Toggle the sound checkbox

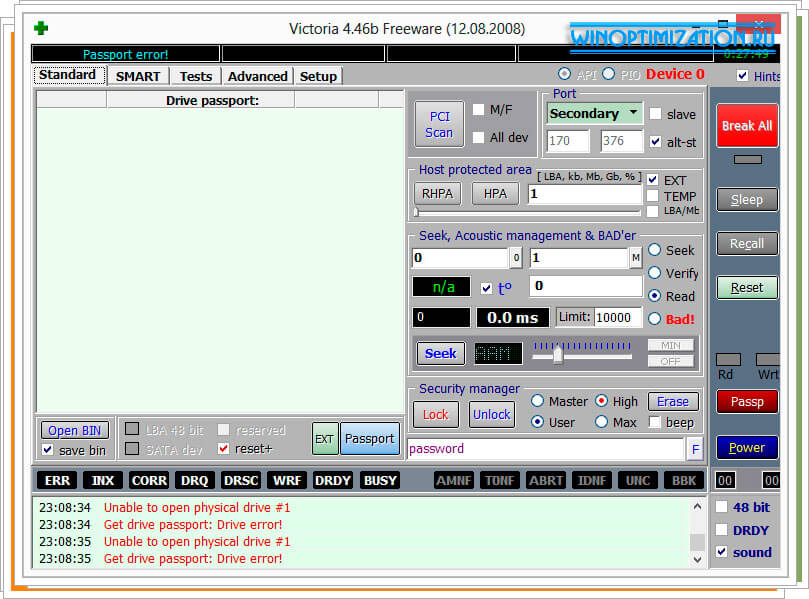point(721,552)
